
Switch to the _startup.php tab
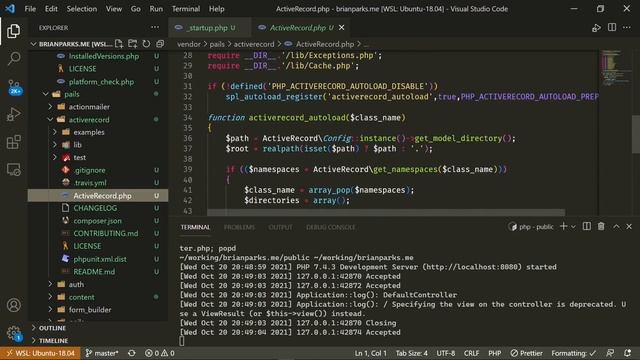coord(210,27)
